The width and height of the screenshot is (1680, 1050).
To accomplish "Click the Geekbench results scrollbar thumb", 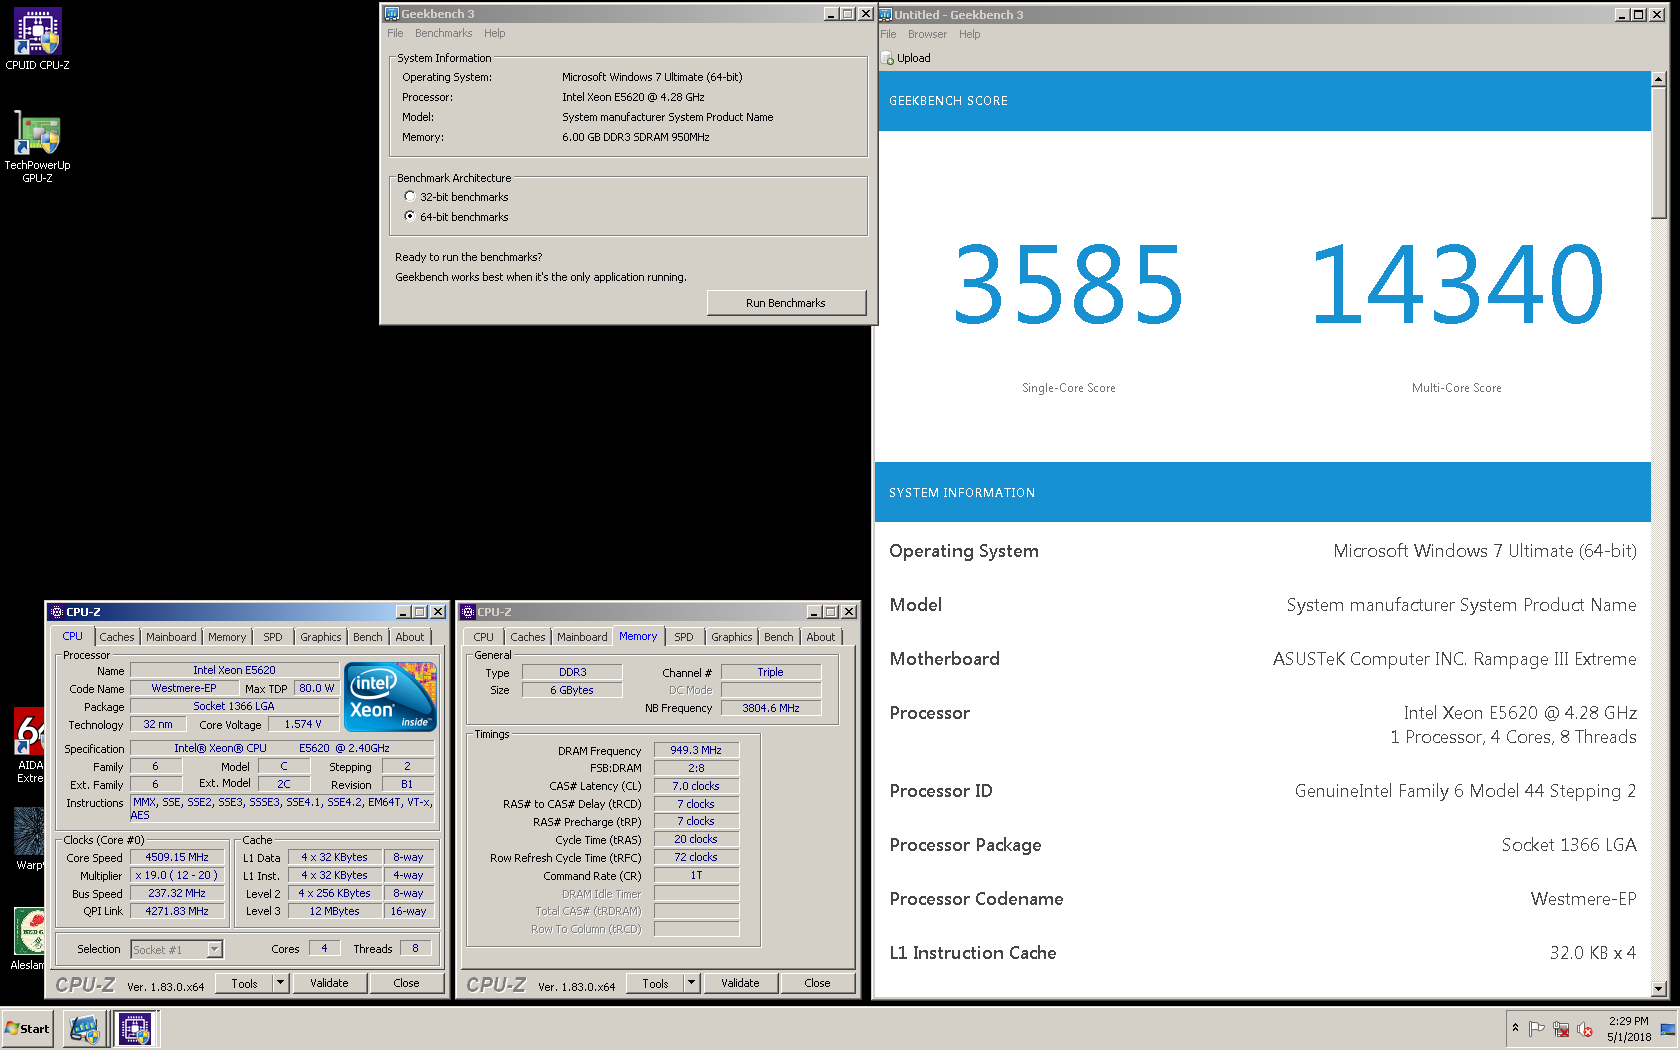I will 1659,152.
